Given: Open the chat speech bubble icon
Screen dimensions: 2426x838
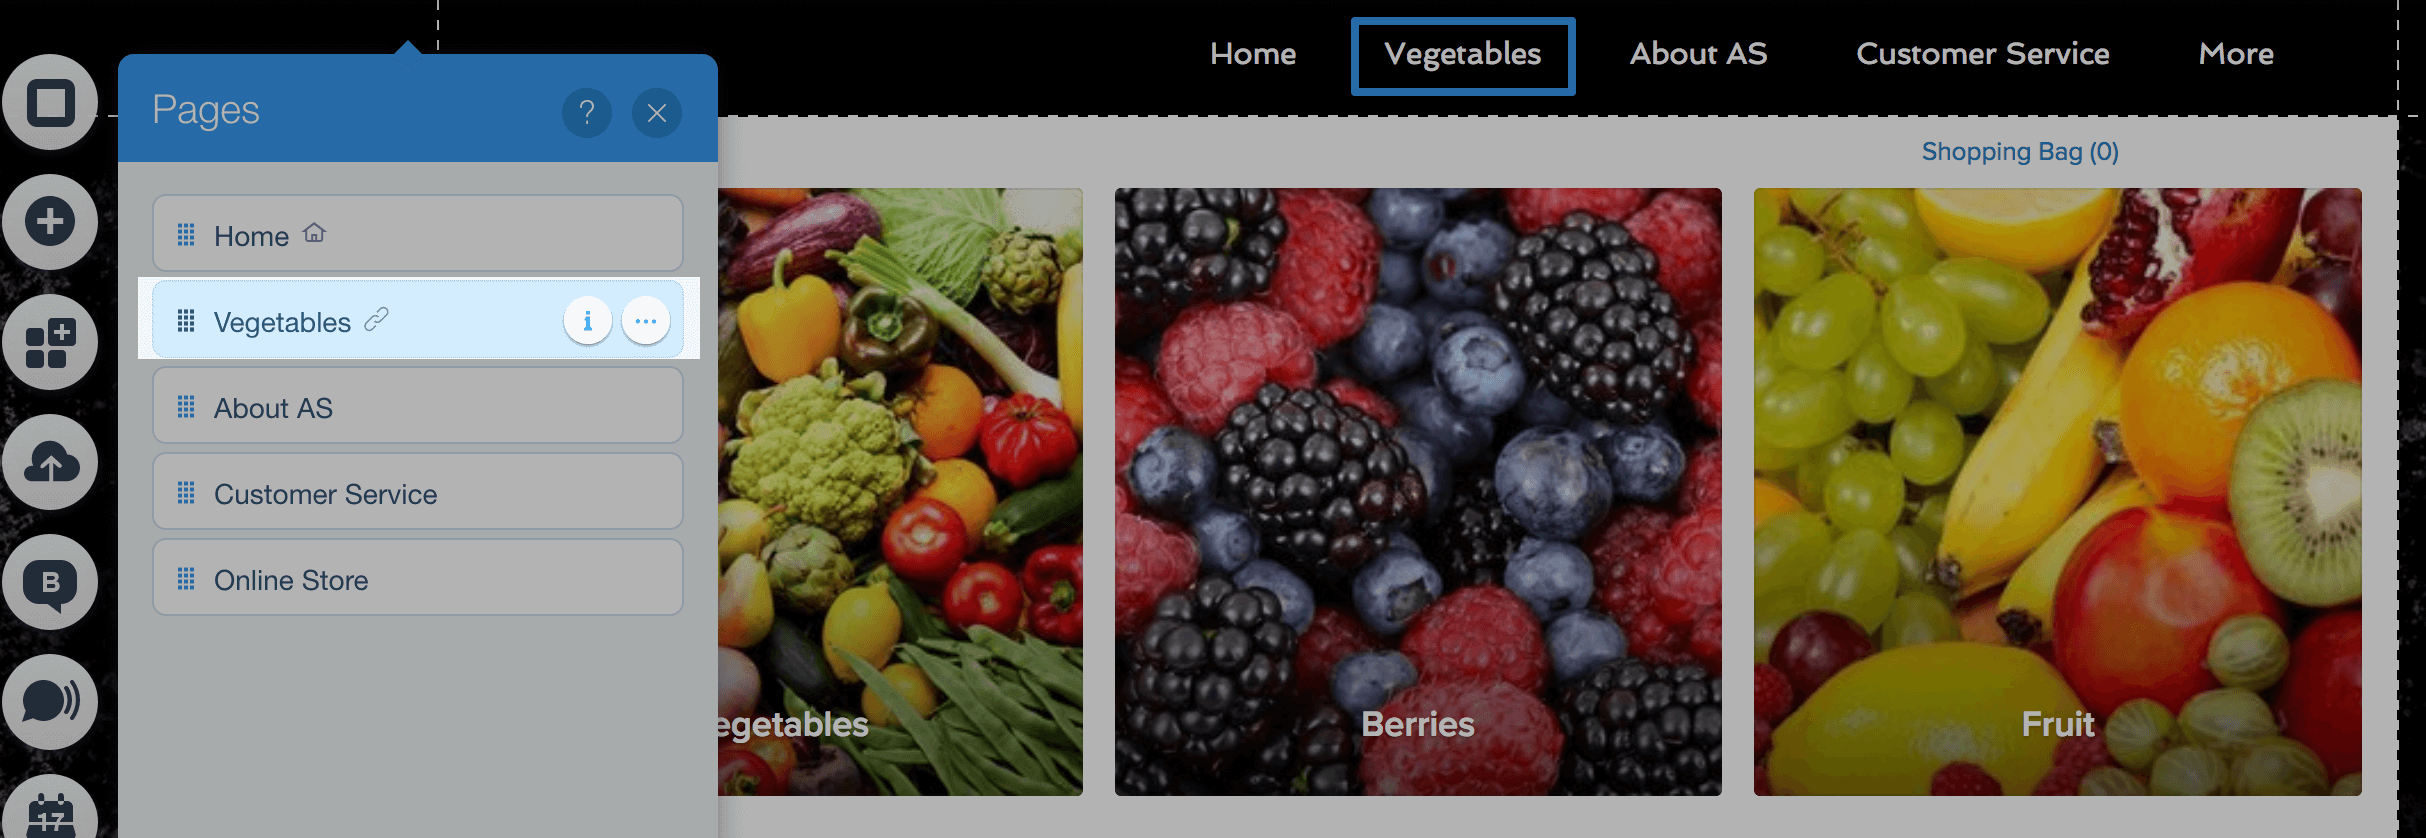Looking at the screenshot, I should [50, 702].
